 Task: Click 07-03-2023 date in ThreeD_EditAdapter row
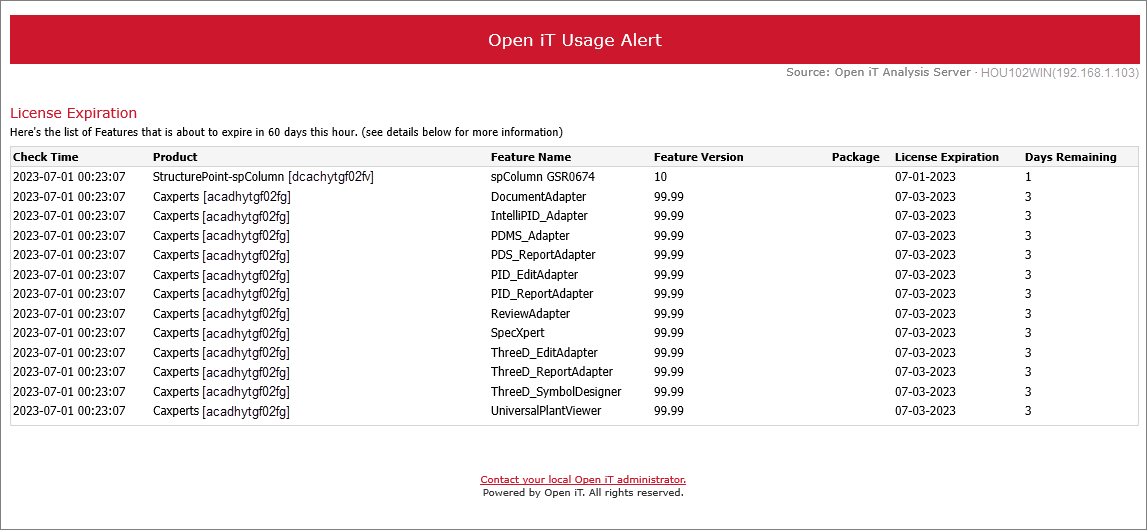click(925, 352)
